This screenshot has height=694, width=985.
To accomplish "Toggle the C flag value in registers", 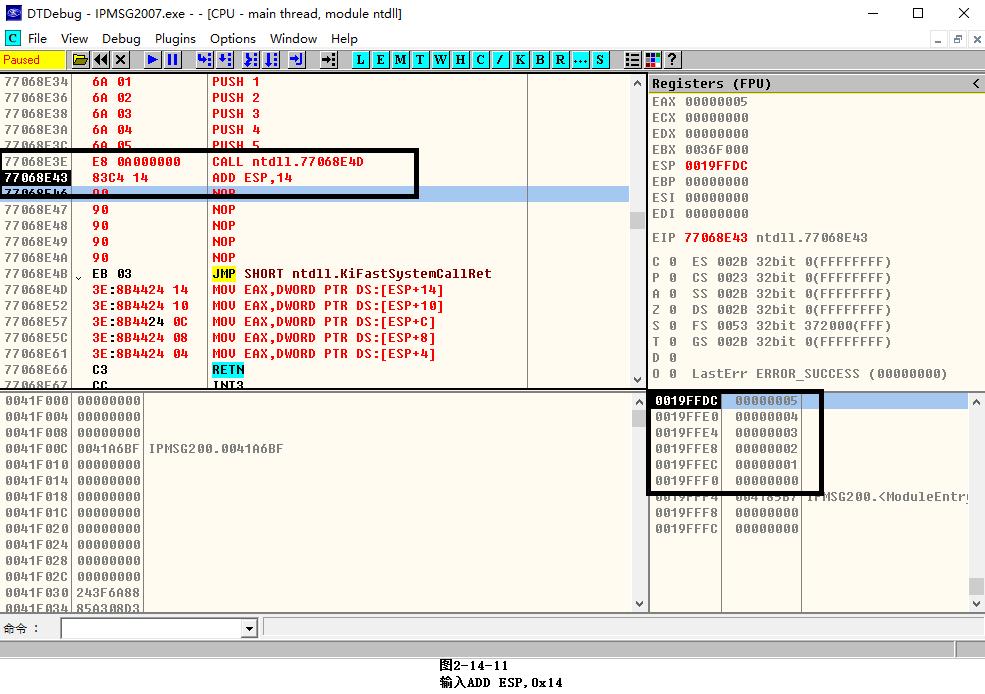I will pos(672,262).
